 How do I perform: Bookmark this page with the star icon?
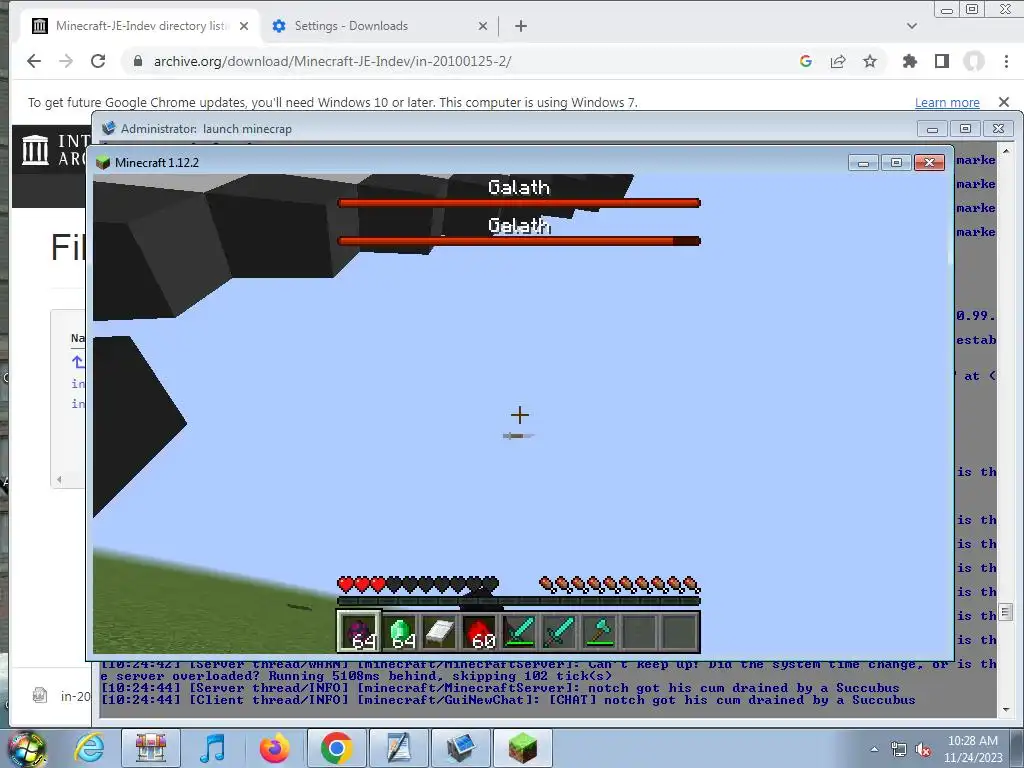click(870, 61)
